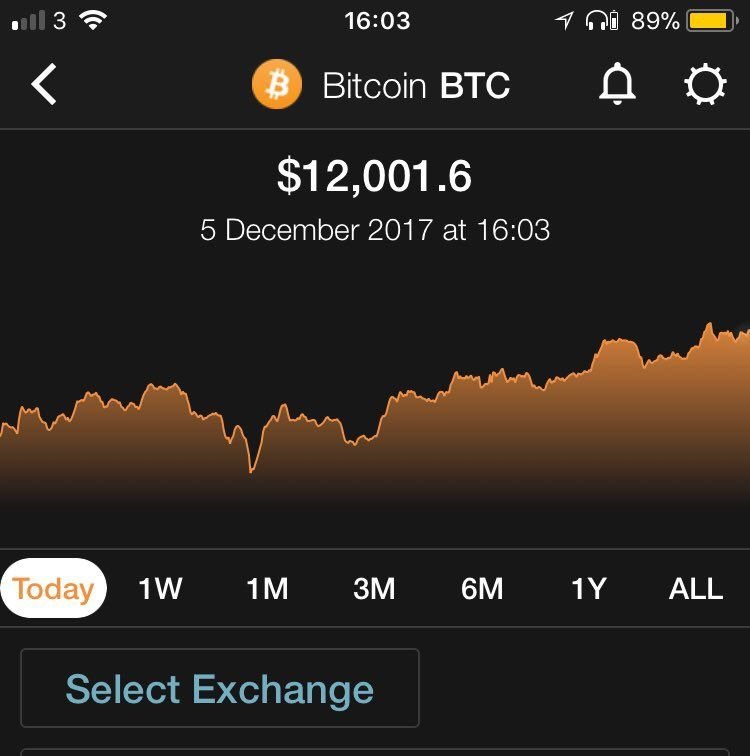The width and height of the screenshot is (750, 756).
Task: Select the Today time range
Action: tap(54, 588)
